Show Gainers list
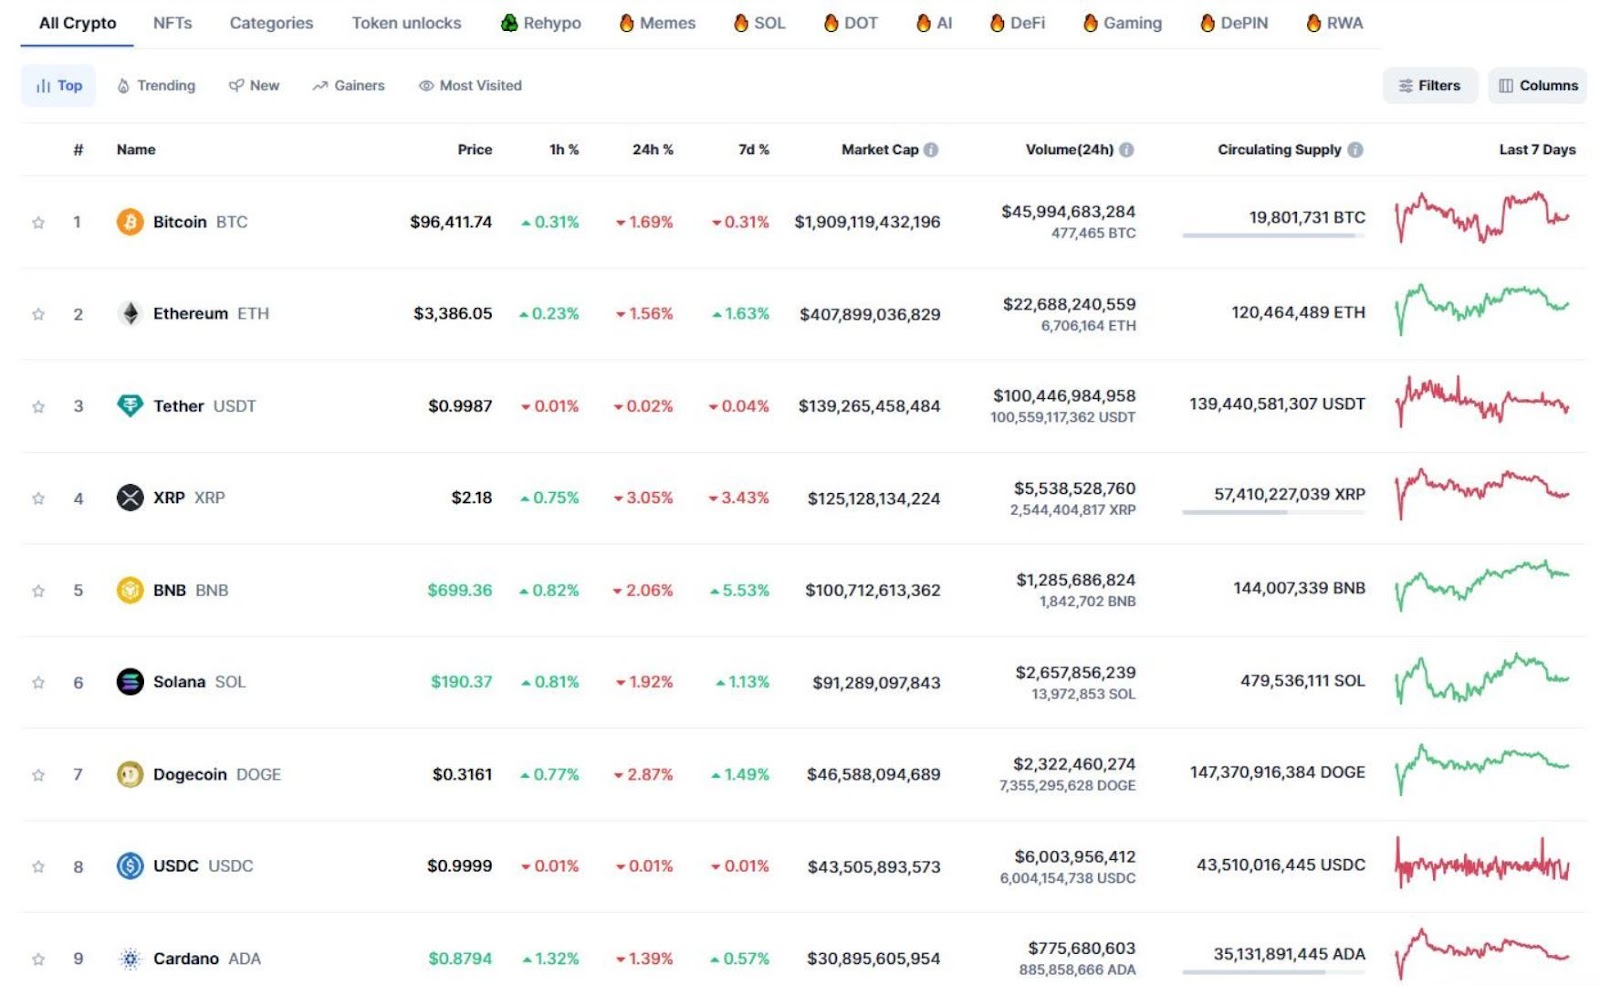Viewport: 1600px width, 986px height. pyautogui.click(x=348, y=85)
